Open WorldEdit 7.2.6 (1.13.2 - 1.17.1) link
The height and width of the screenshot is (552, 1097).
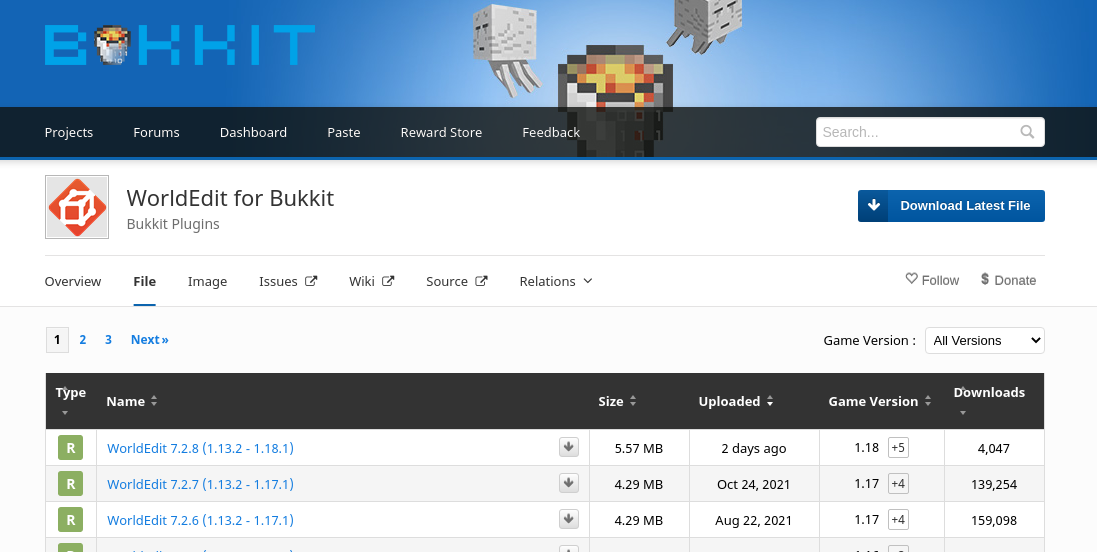[x=200, y=521]
